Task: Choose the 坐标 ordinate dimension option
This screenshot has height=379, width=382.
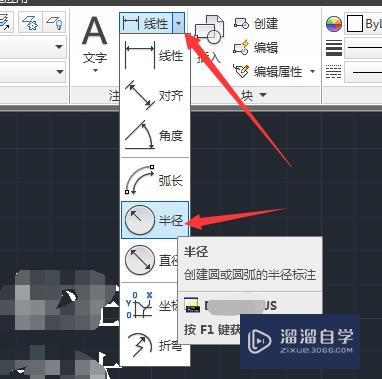Action: [151, 305]
